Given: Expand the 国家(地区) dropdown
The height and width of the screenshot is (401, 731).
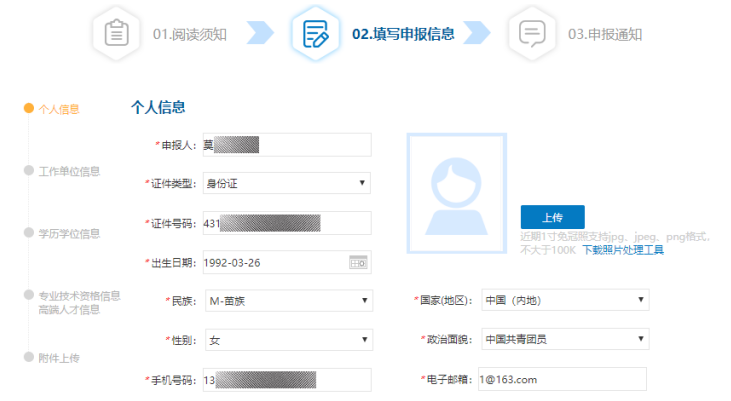Looking at the screenshot, I should tap(563, 300).
